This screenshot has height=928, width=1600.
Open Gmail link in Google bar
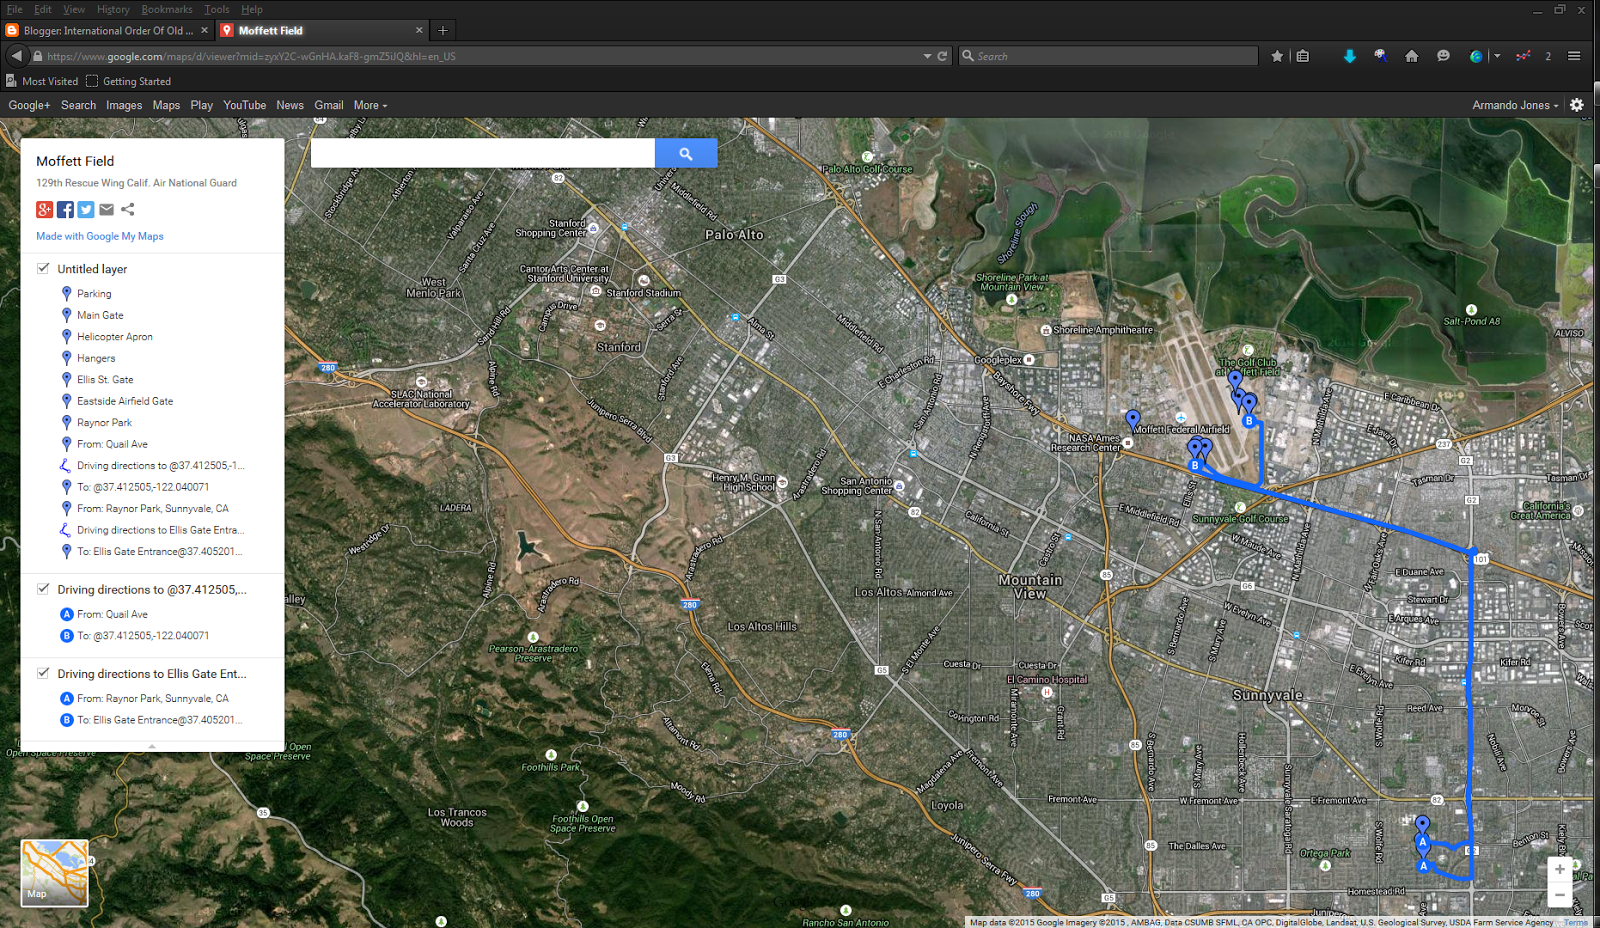pos(329,105)
